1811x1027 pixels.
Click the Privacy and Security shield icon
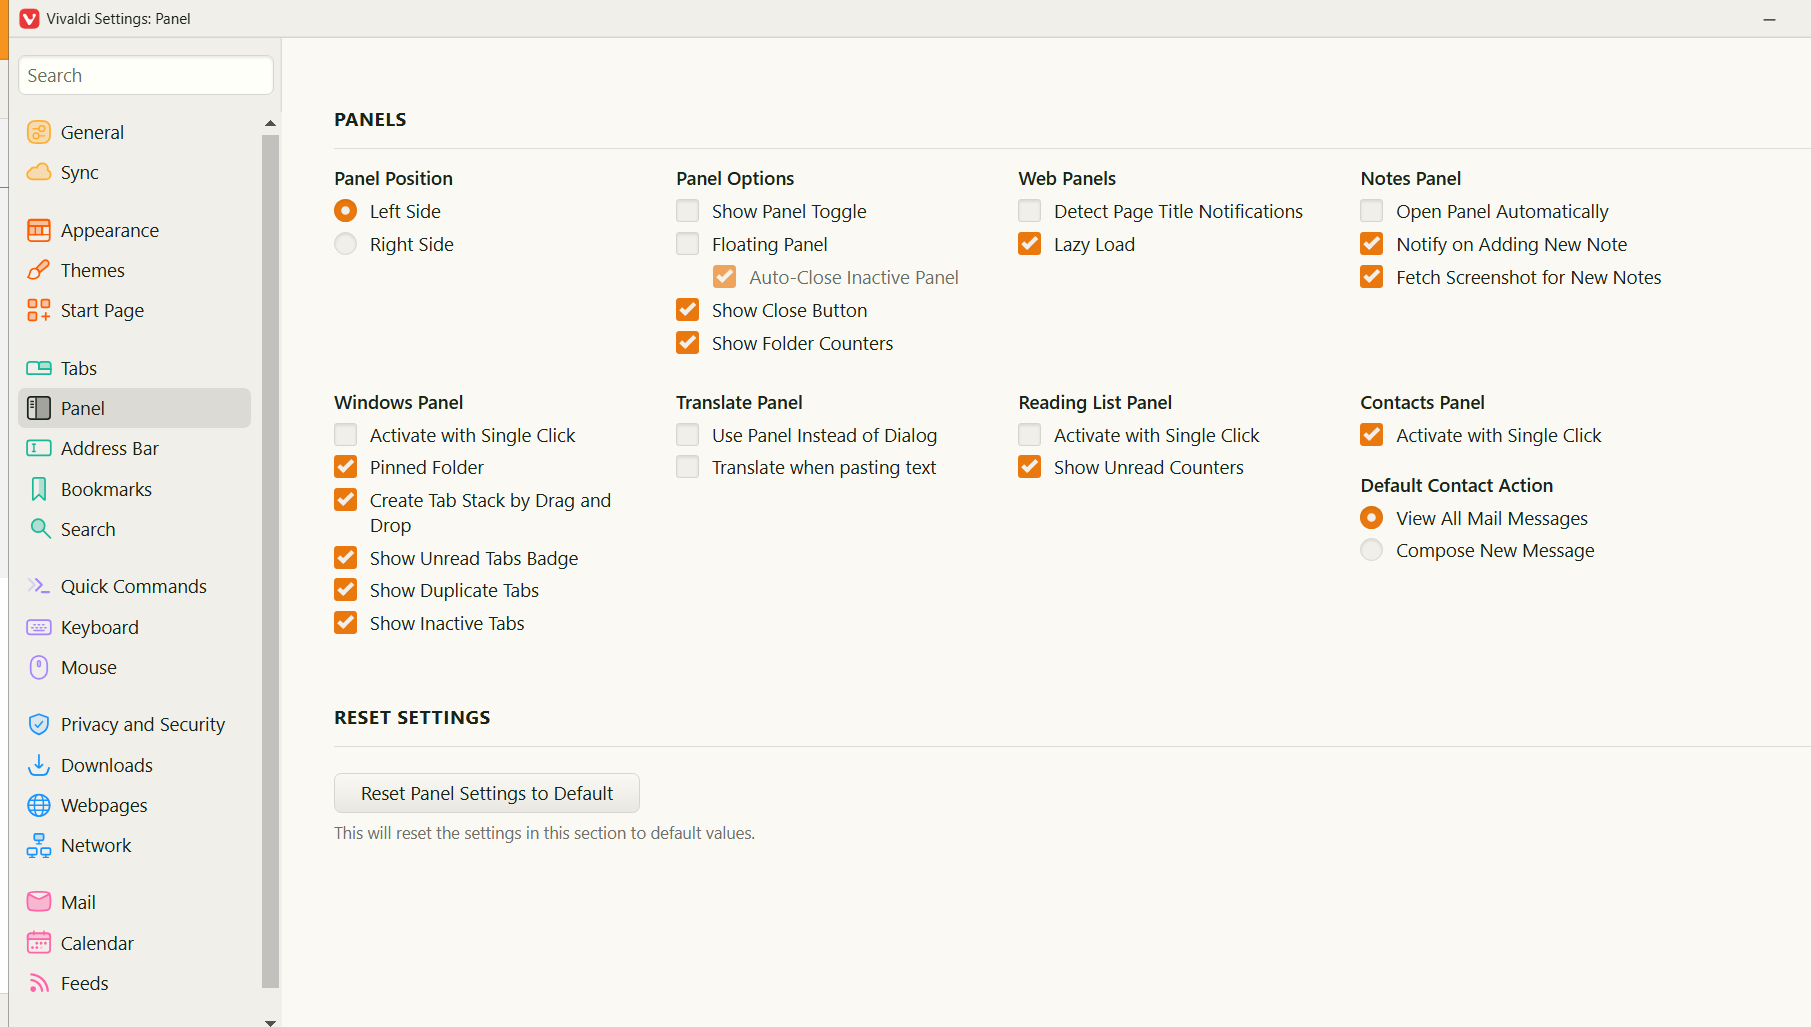[x=39, y=724]
